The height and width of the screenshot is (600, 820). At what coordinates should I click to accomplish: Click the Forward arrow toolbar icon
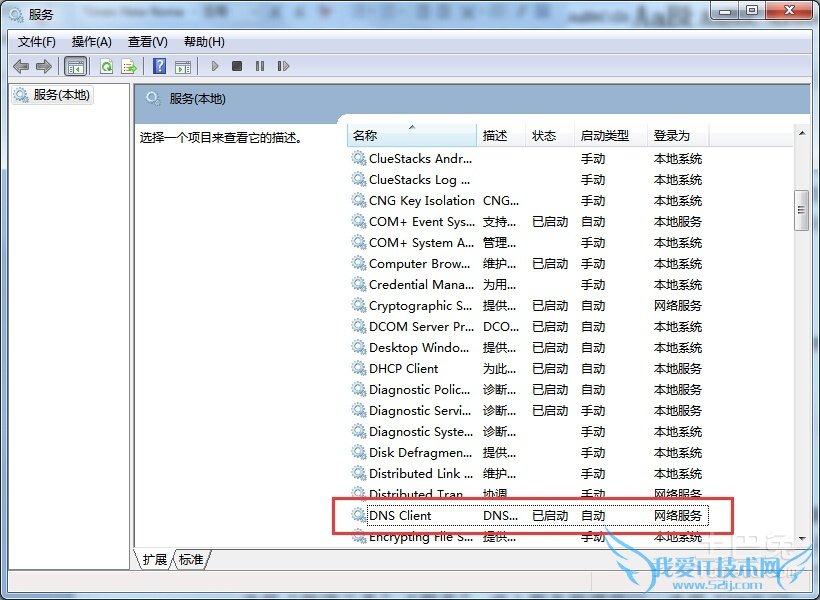44,66
